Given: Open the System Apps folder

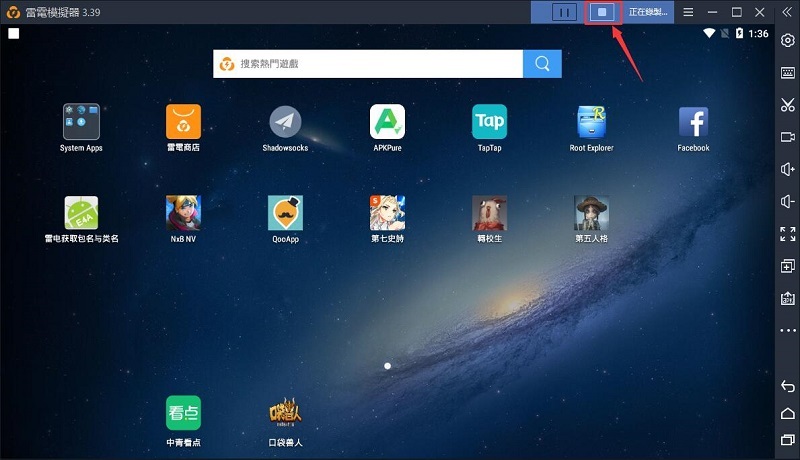Looking at the screenshot, I should (81, 122).
